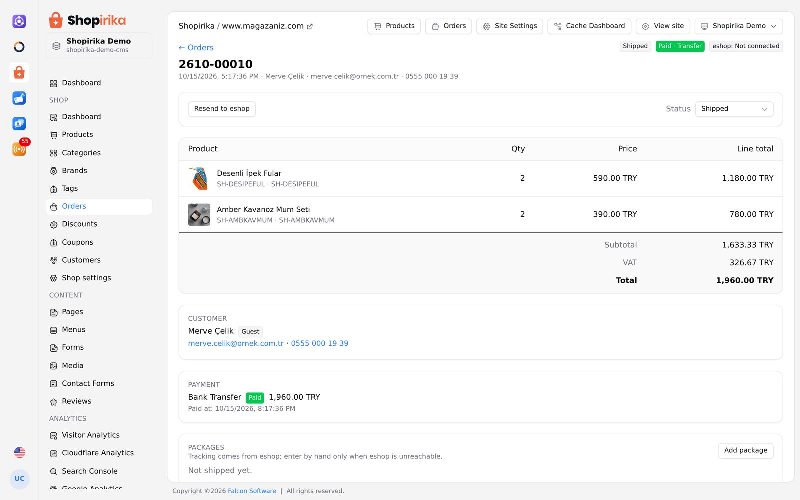Click the Amber Kavanoz Mum Seti product name
The height and width of the screenshot is (500, 800).
pos(263,210)
